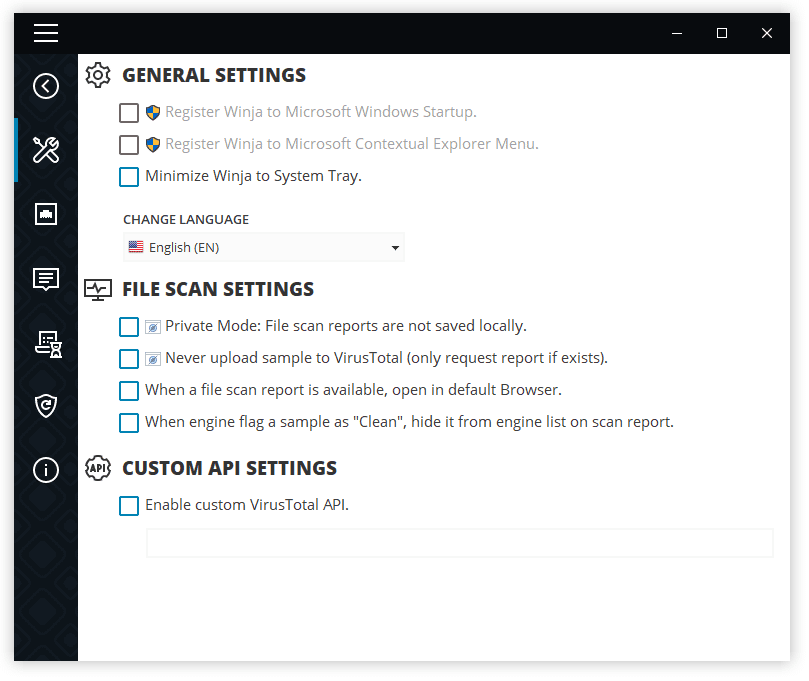
Task: Click the CUSTOM API SETTINGS heading
Action: pos(230,468)
